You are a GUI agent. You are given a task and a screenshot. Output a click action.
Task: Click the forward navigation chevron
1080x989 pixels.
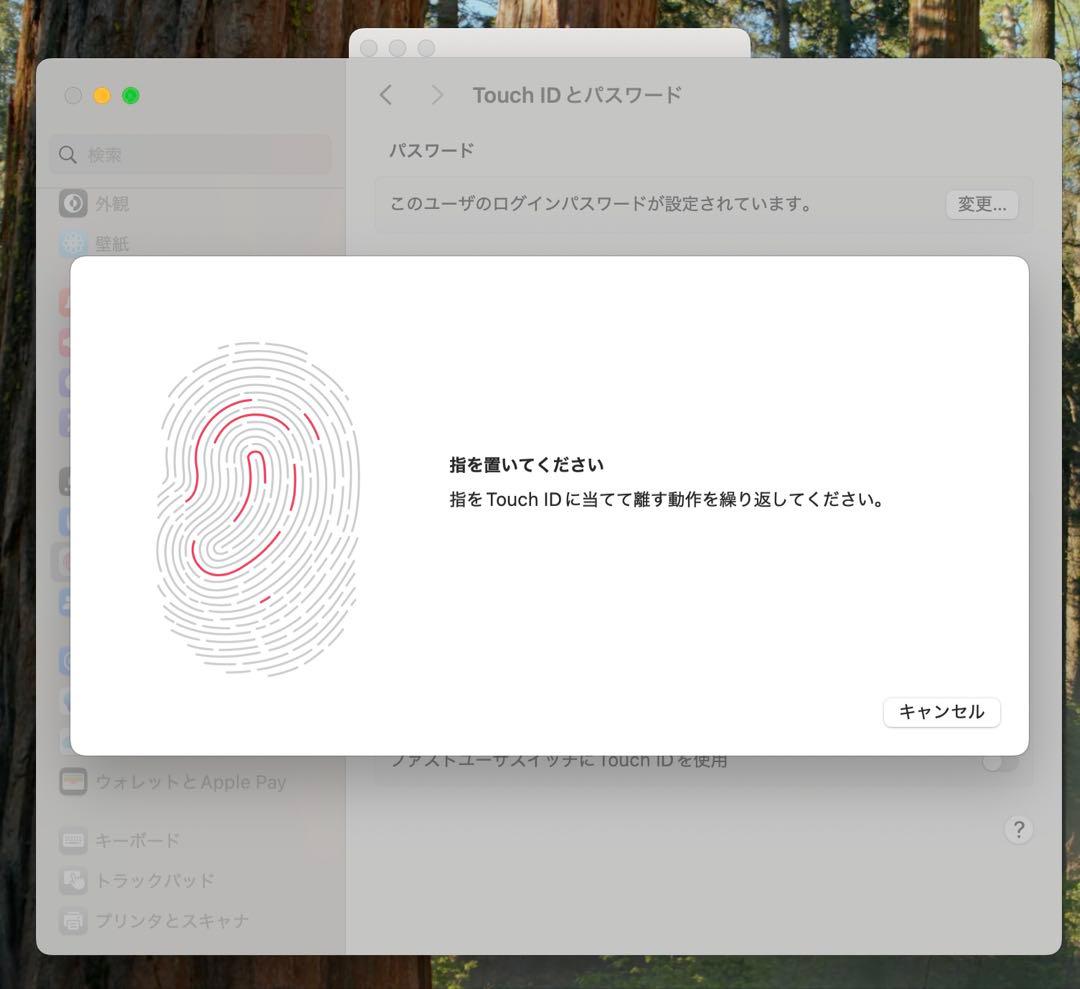(x=436, y=94)
